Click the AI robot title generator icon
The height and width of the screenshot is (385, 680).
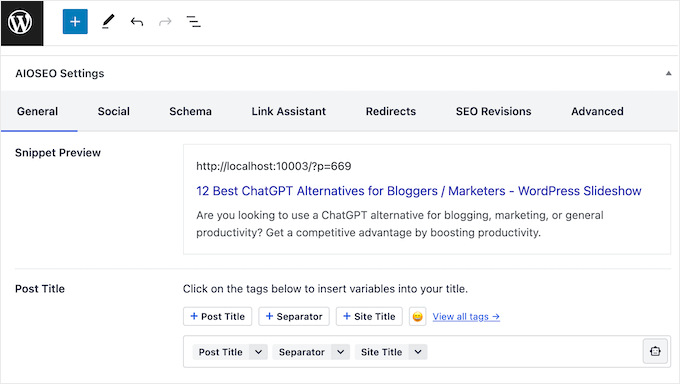pos(655,351)
